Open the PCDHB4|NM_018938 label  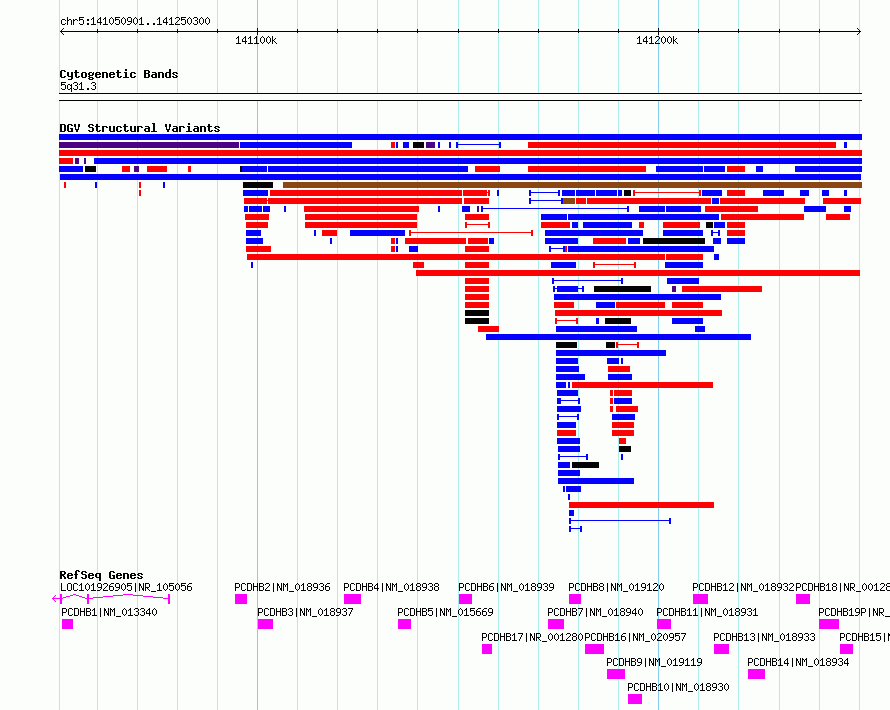pyautogui.click(x=391, y=587)
